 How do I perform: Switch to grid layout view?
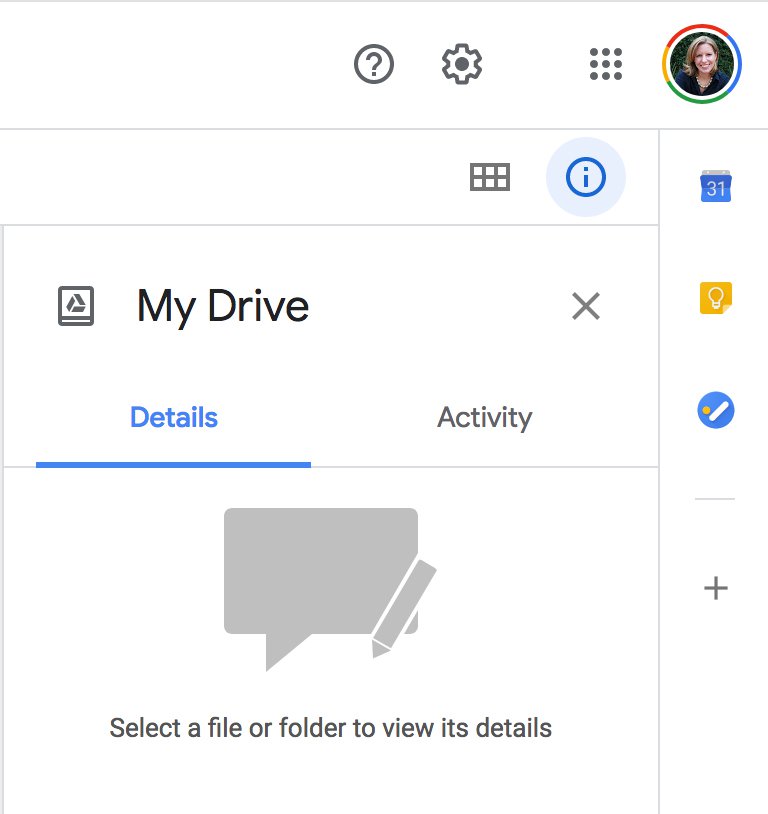pyautogui.click(x=490, y=178)
